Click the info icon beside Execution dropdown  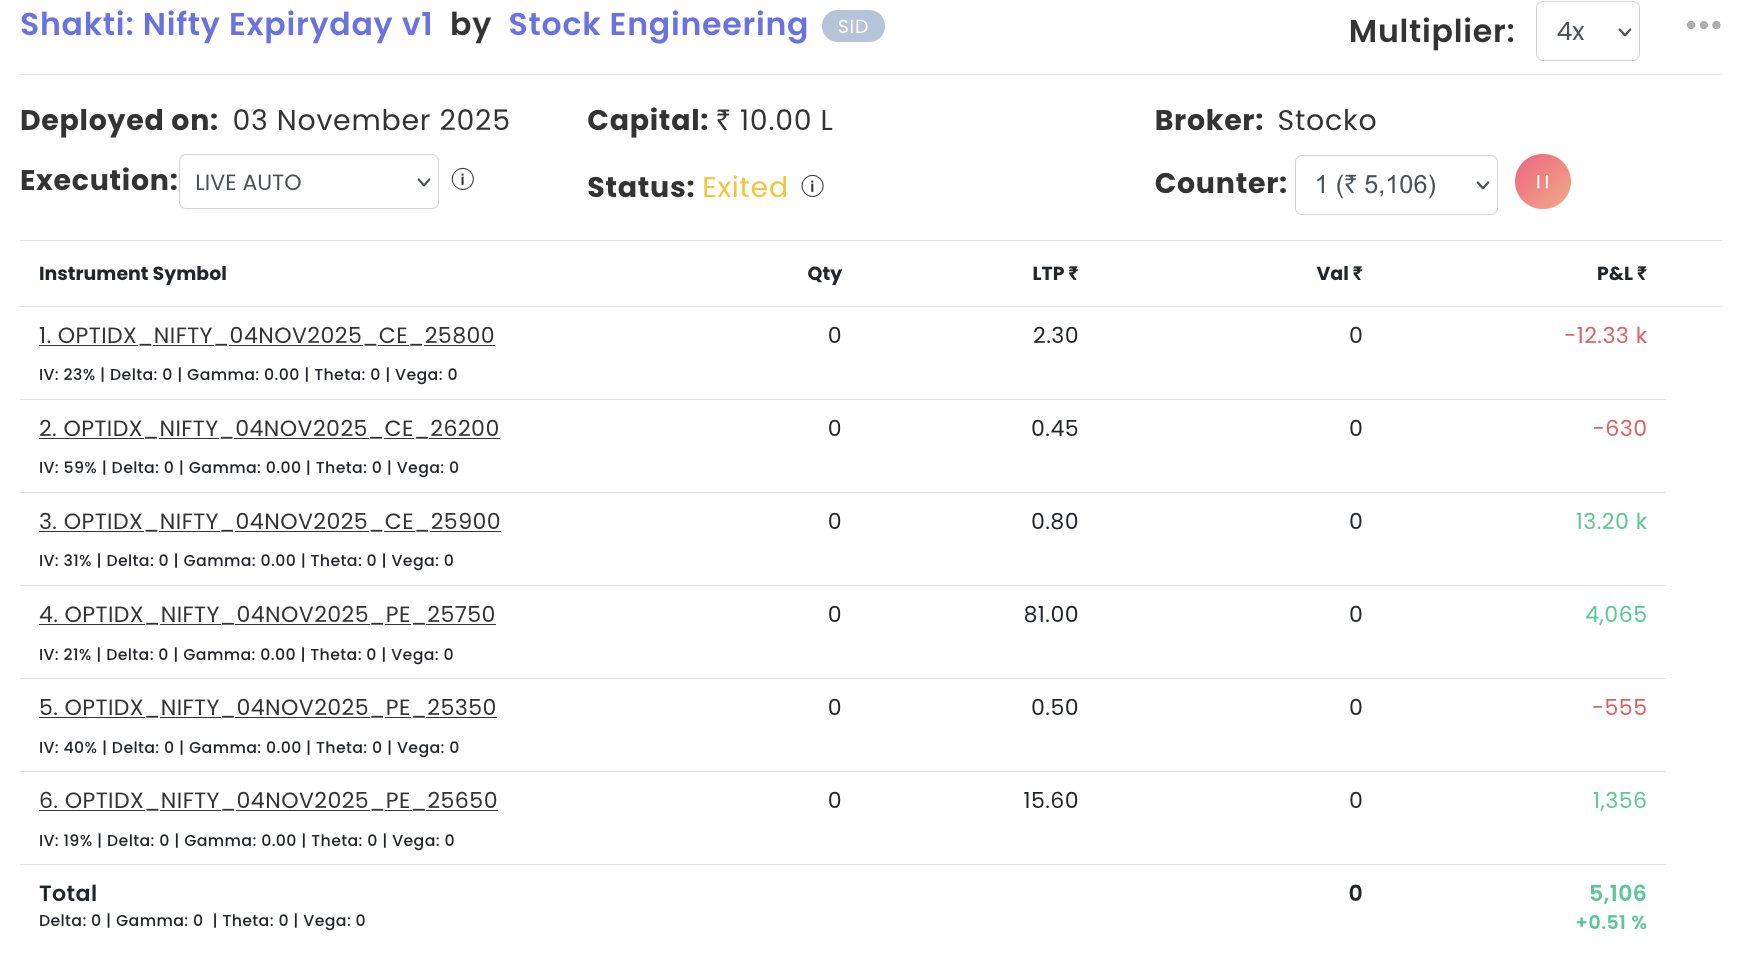click(462, 180)
